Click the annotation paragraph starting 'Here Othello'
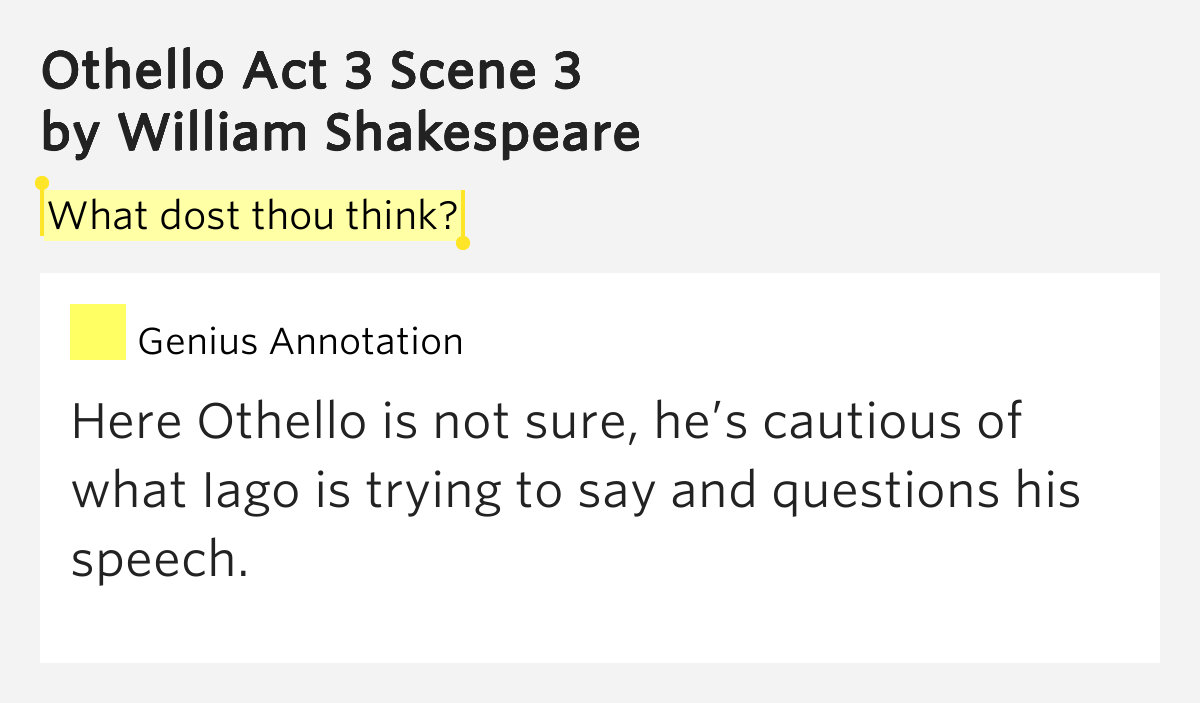Image resolution: width=1200 pixels, height=703 pixels. 577,491
